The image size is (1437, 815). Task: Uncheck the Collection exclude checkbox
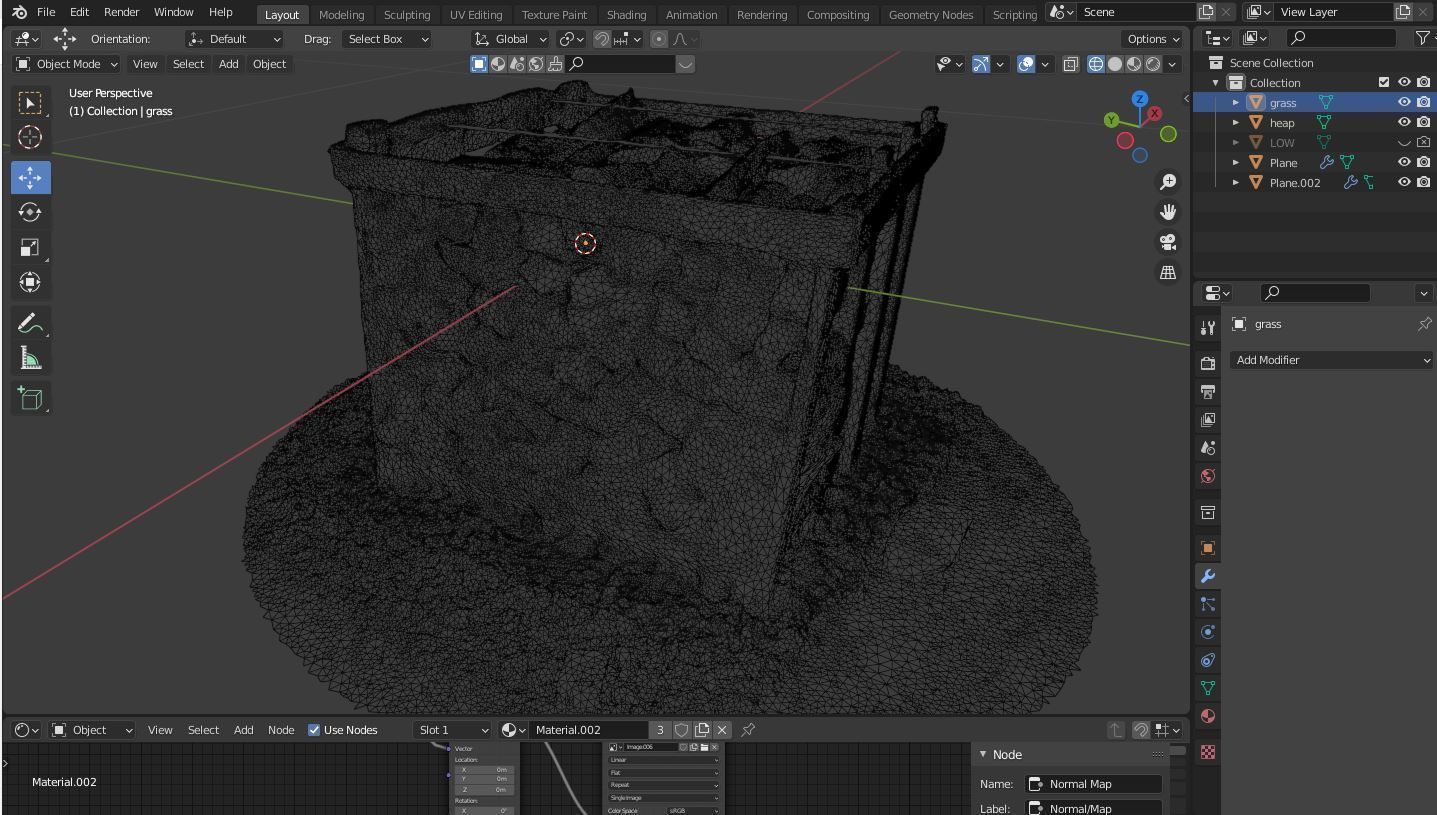pyautogui.click(x=1384, y=82)
